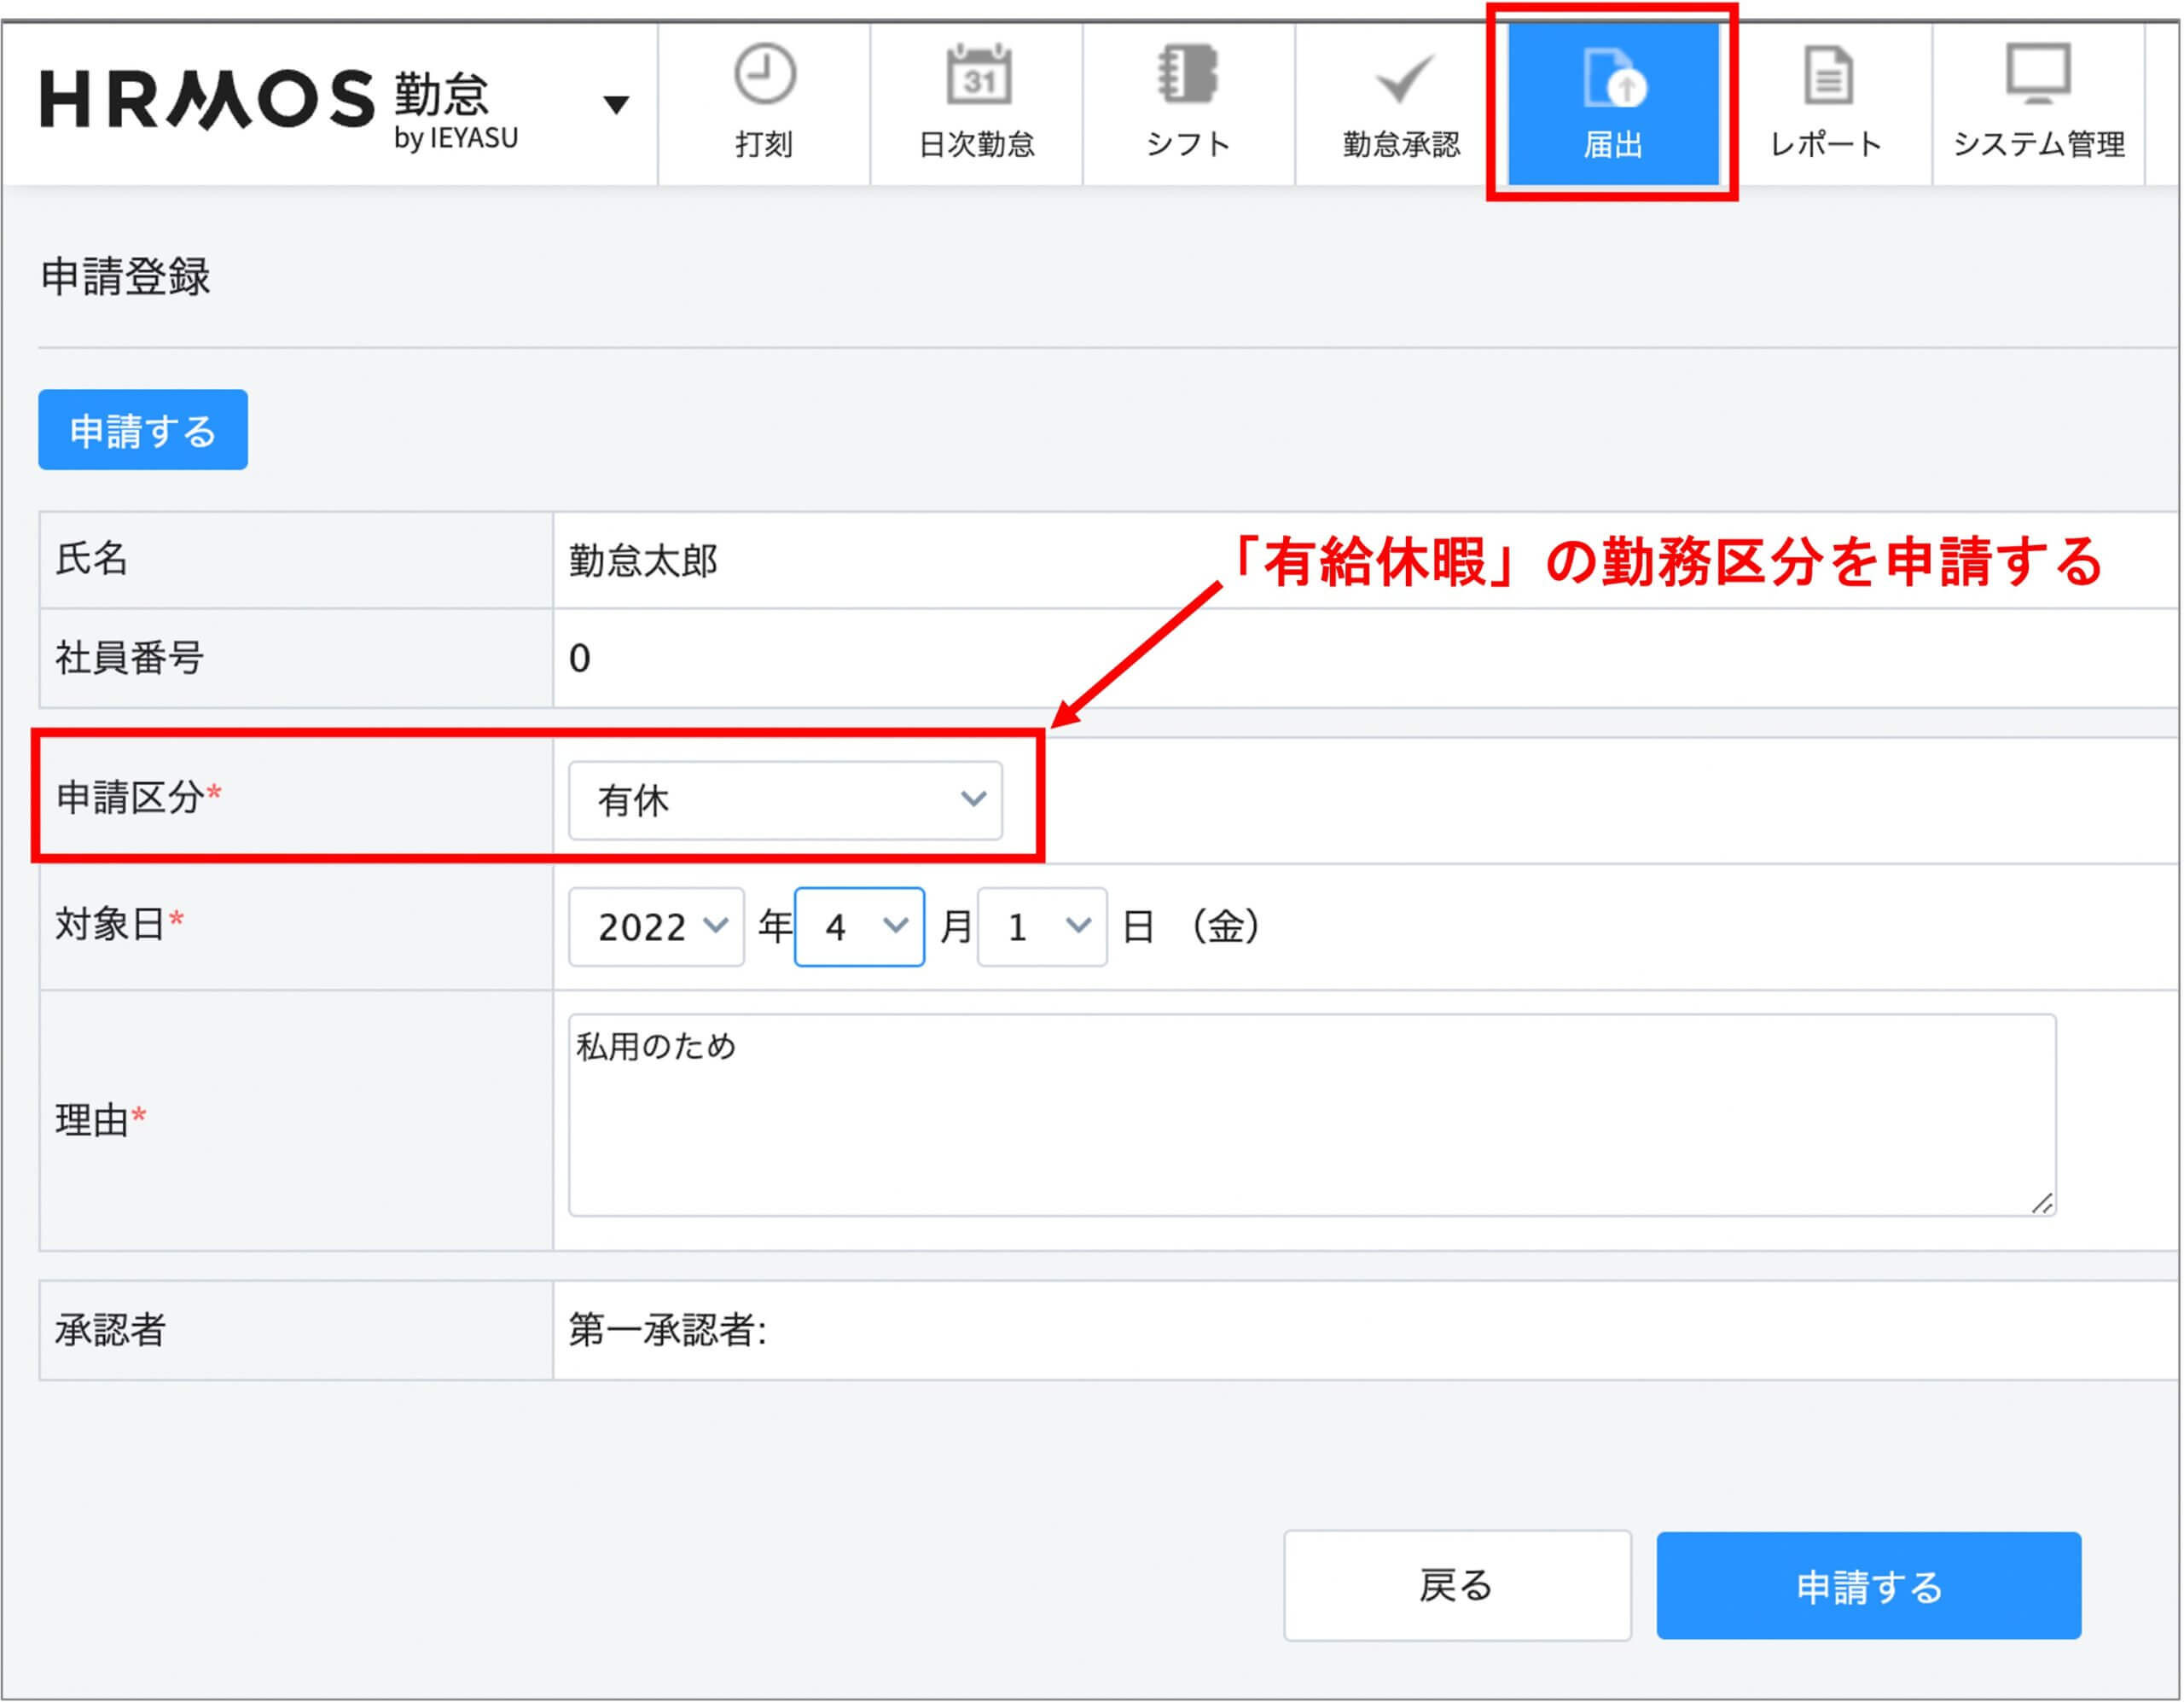Click the document icon for レポート
Image resolution: width=2184 pixels, height=1702 pixels.
[x=1827, y=76]
